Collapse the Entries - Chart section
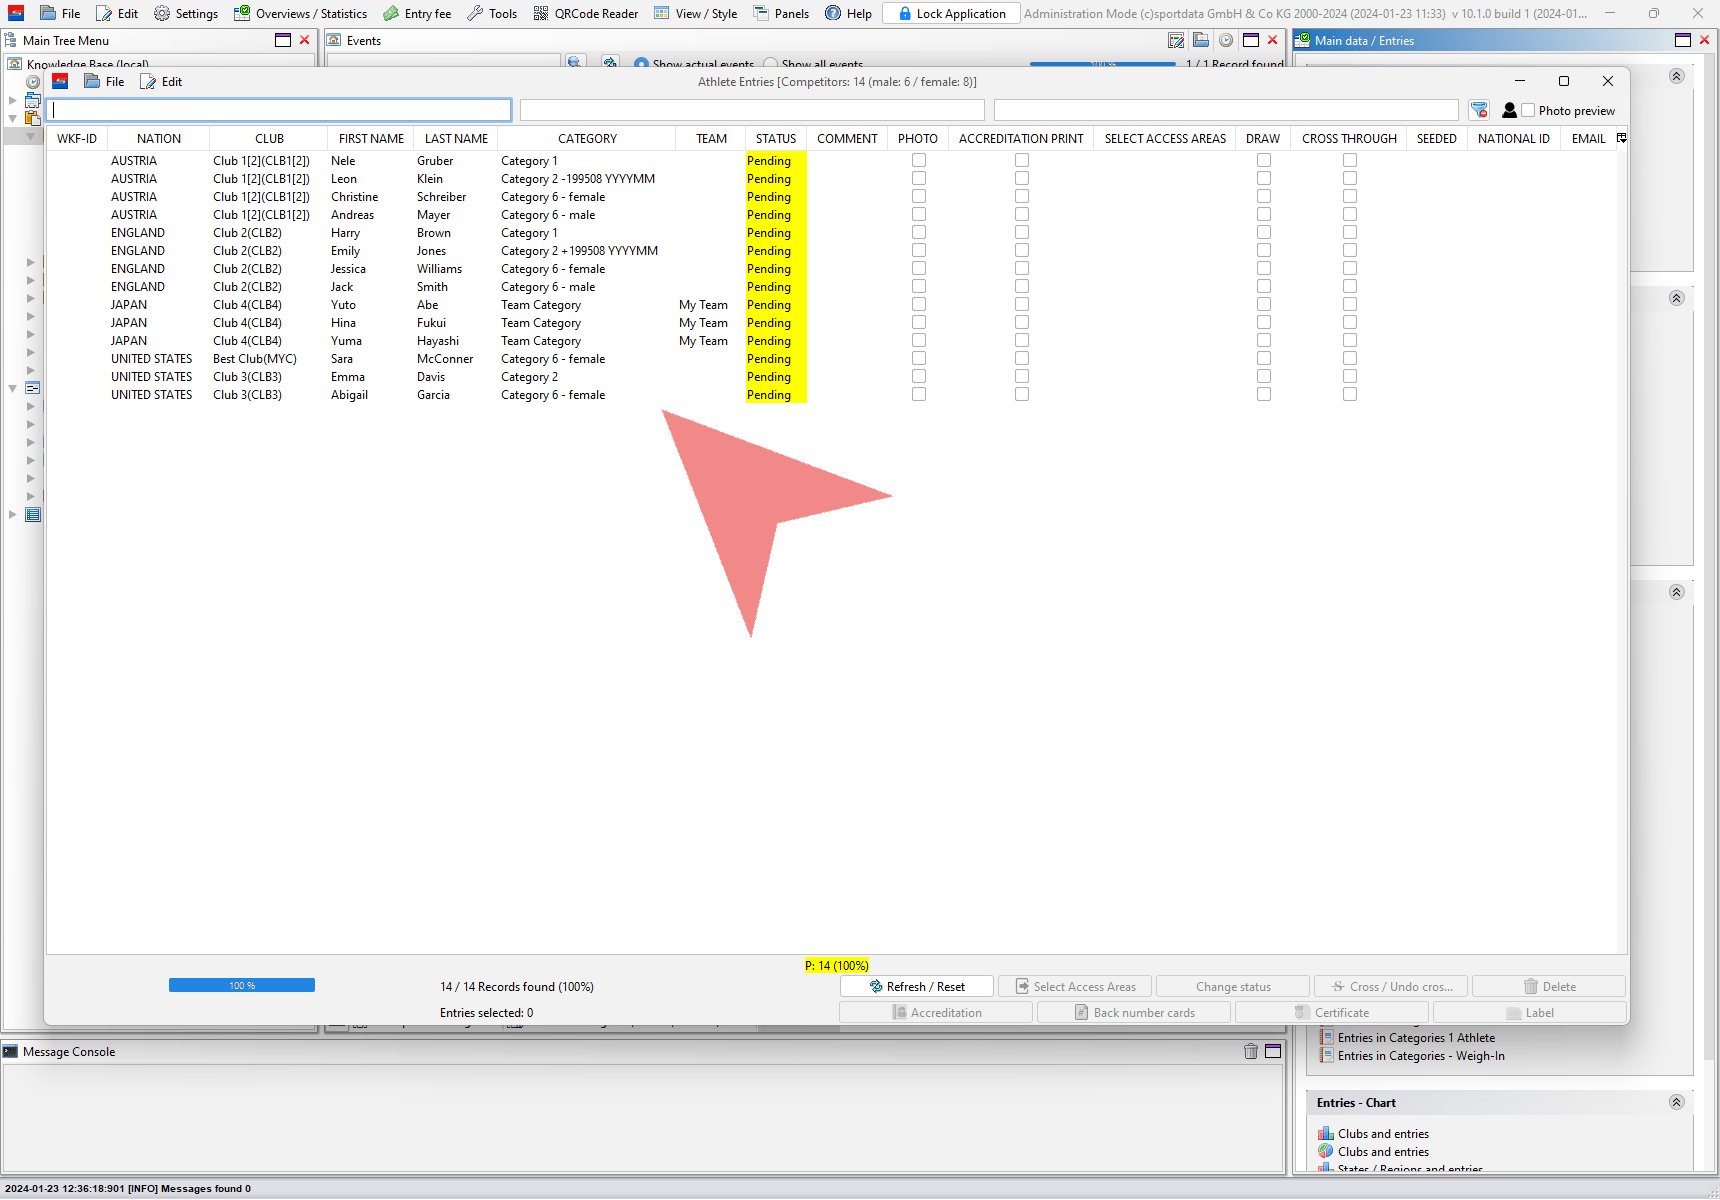Image resolution: width=1720 pixels, height=1200 pixels. pos(1677,1102)
